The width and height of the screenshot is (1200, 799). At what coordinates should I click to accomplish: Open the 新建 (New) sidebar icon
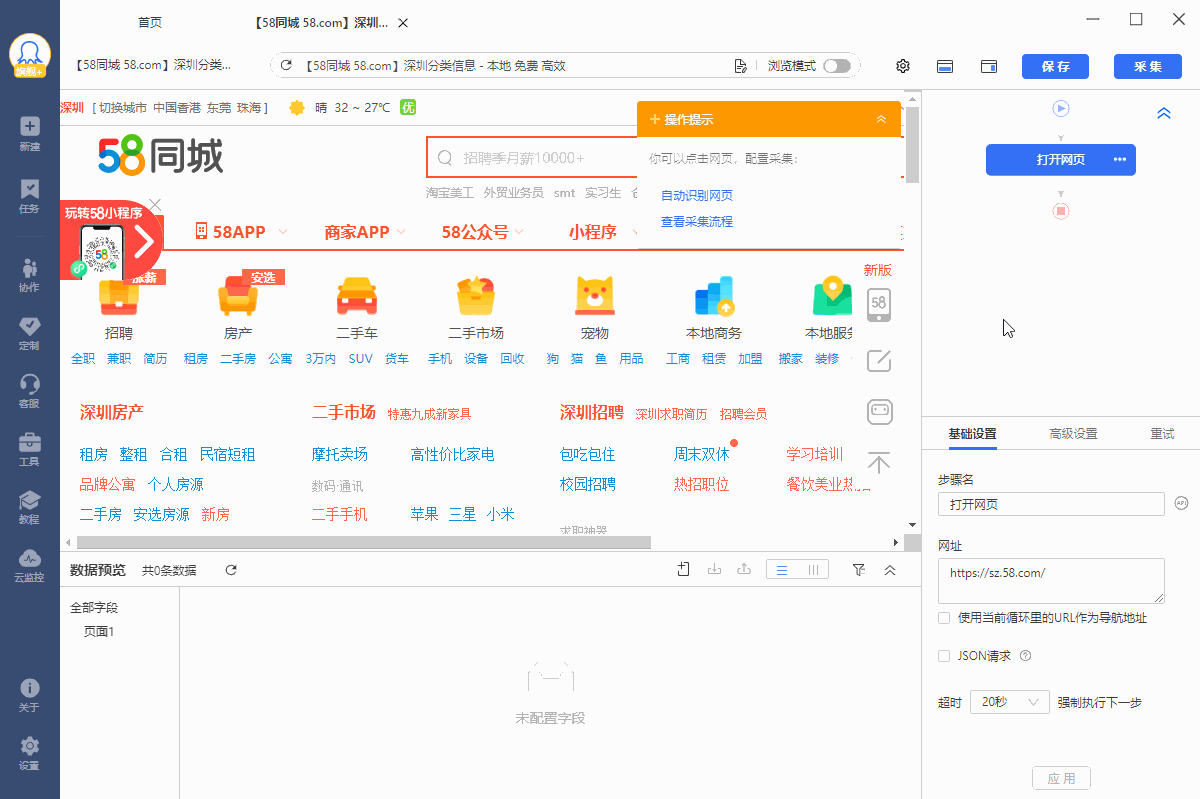(29, 133)
